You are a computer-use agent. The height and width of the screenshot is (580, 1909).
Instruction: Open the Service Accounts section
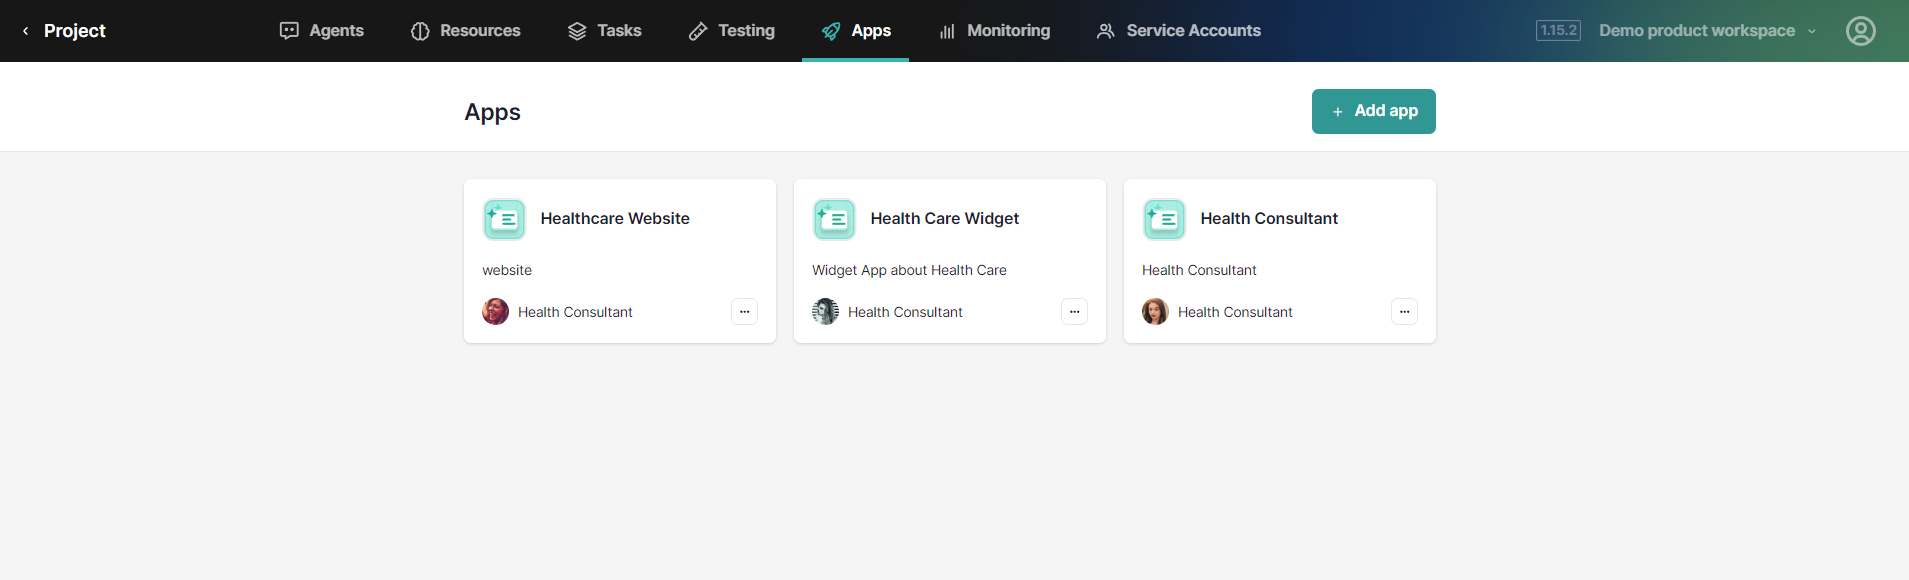(x=1178, y=31)
